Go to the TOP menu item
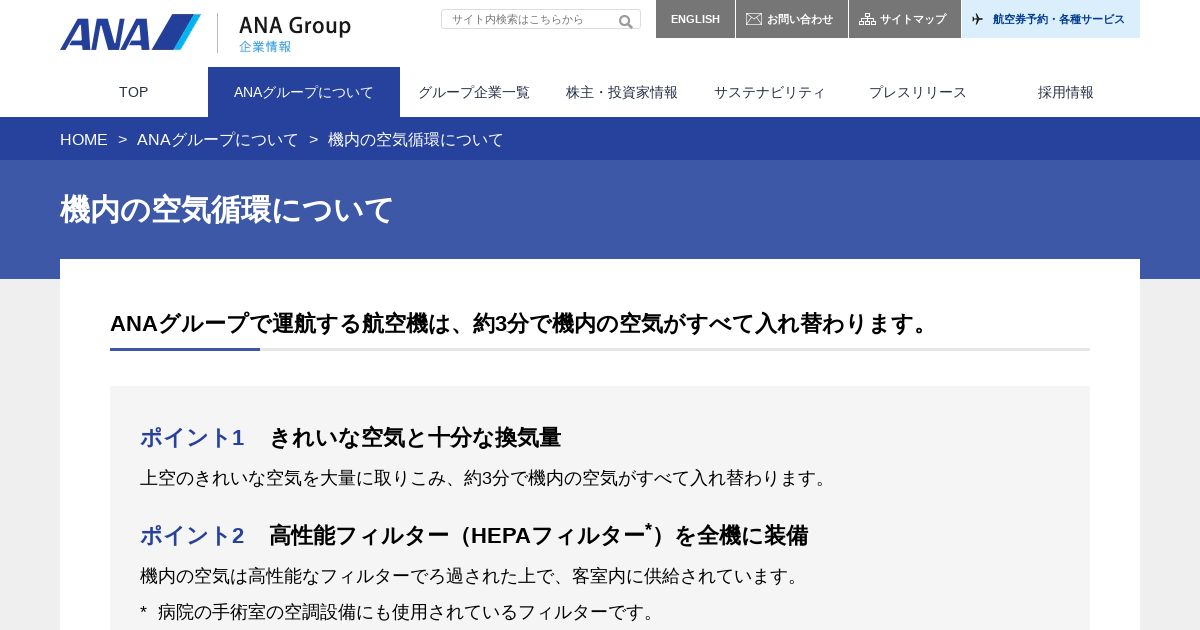The height and width of the screenshot is (630, 1200). point(134,92)
